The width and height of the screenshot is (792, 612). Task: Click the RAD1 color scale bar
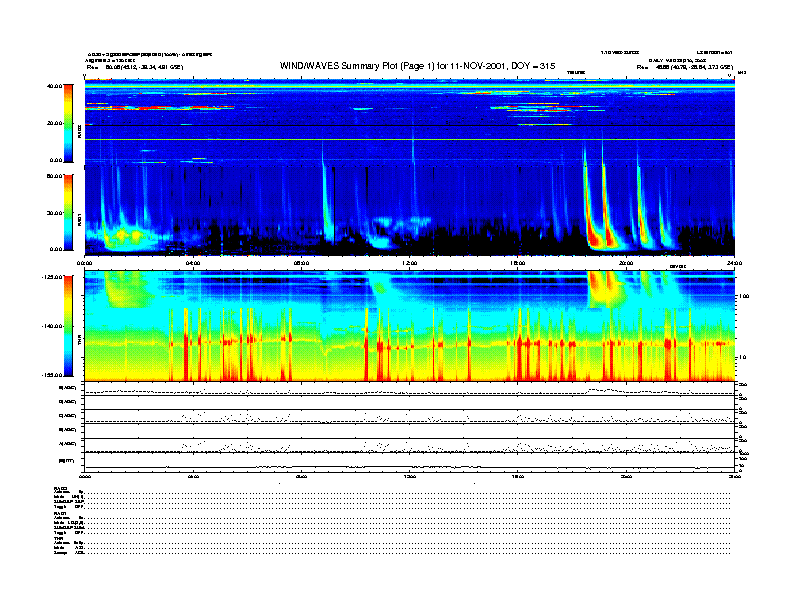(68, 213)
